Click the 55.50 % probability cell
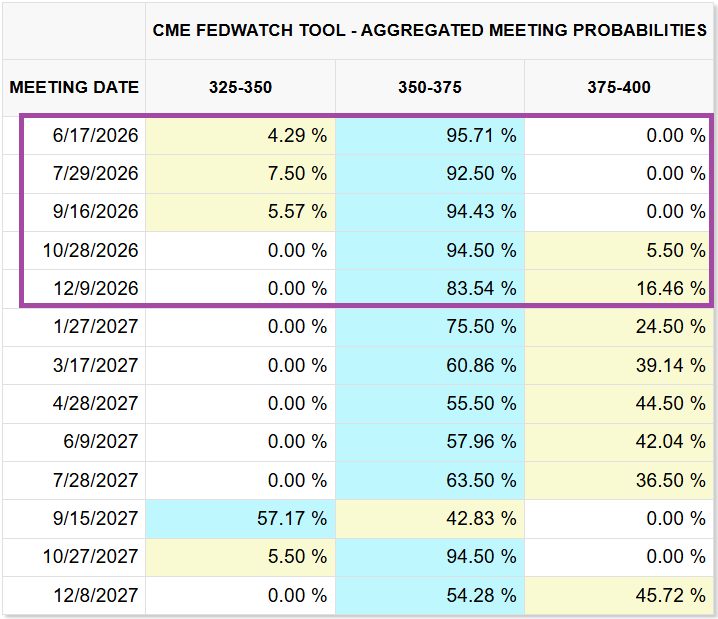The width and height of the screenshot is (718, 619). click(430, 404)
